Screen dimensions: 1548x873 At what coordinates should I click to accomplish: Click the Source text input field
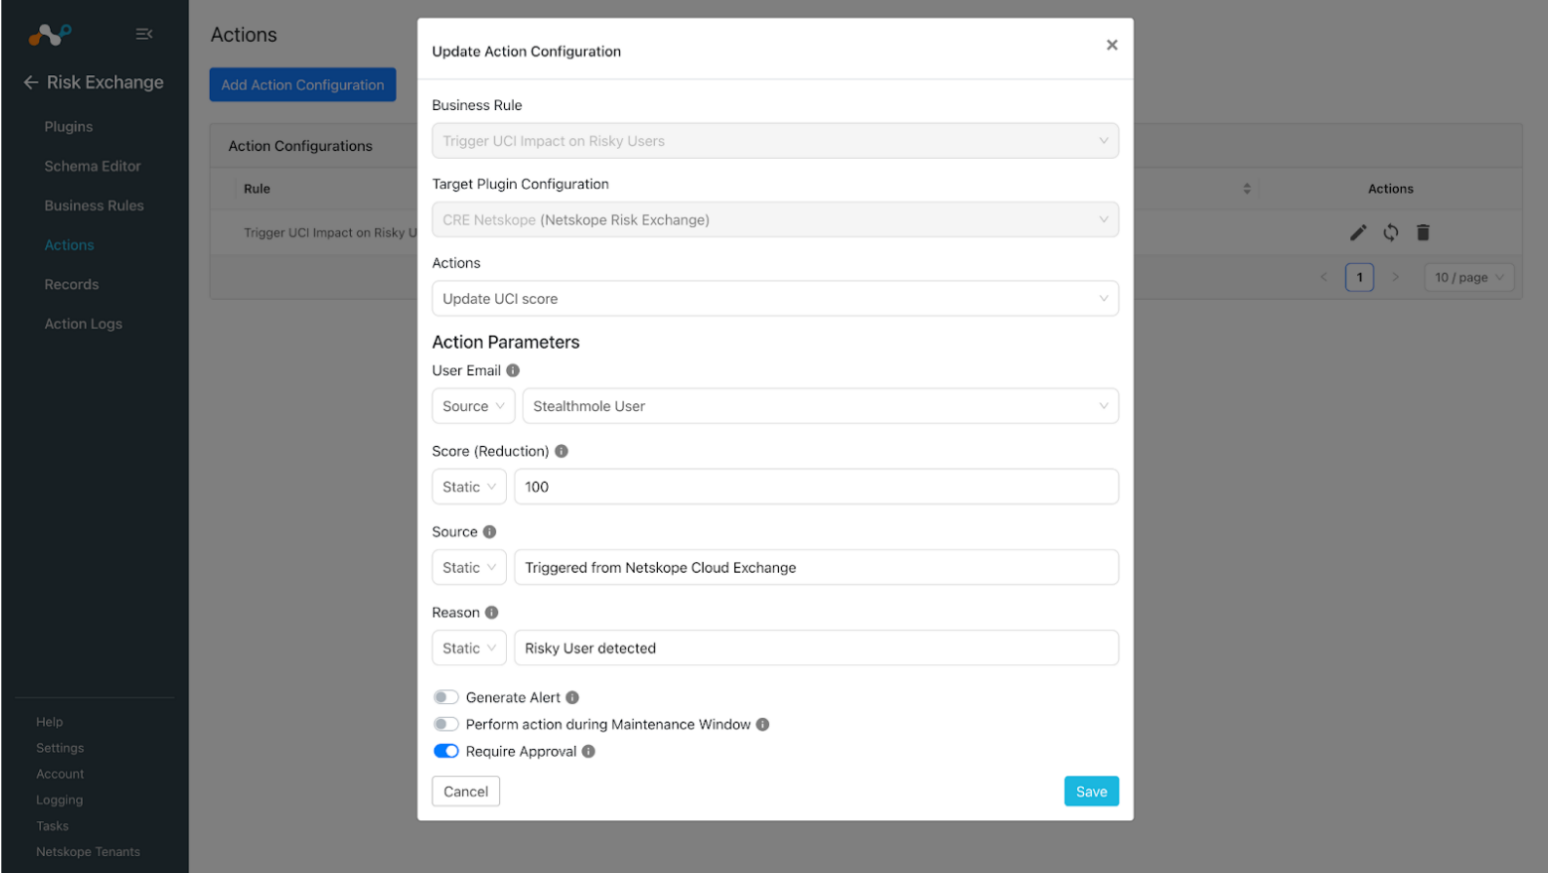816,568
